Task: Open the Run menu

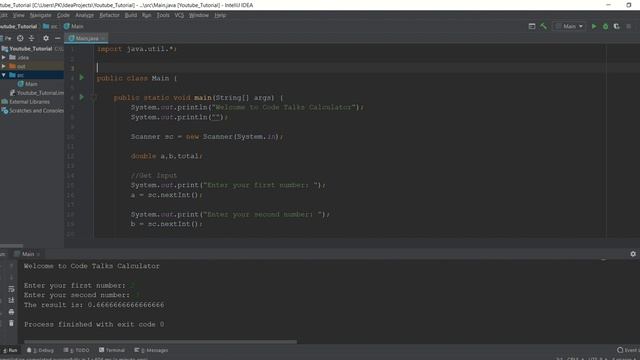Action: click(x=147, y=15)
